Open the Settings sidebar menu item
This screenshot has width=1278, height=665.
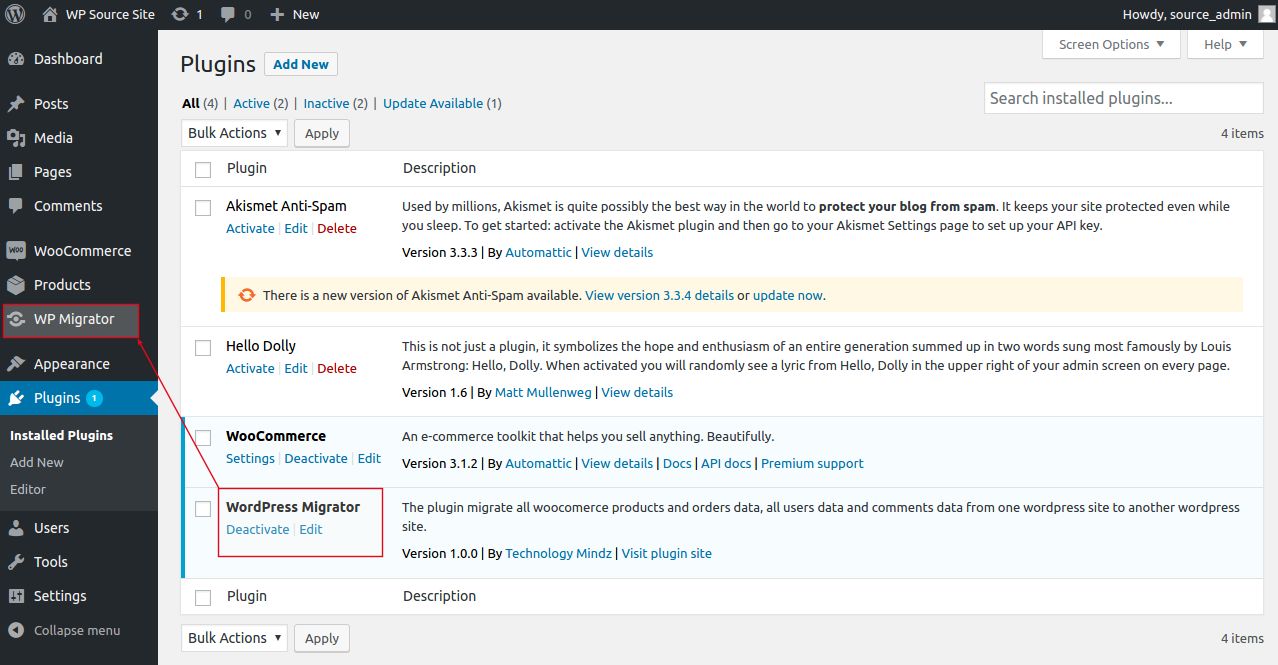coord(60,596)
